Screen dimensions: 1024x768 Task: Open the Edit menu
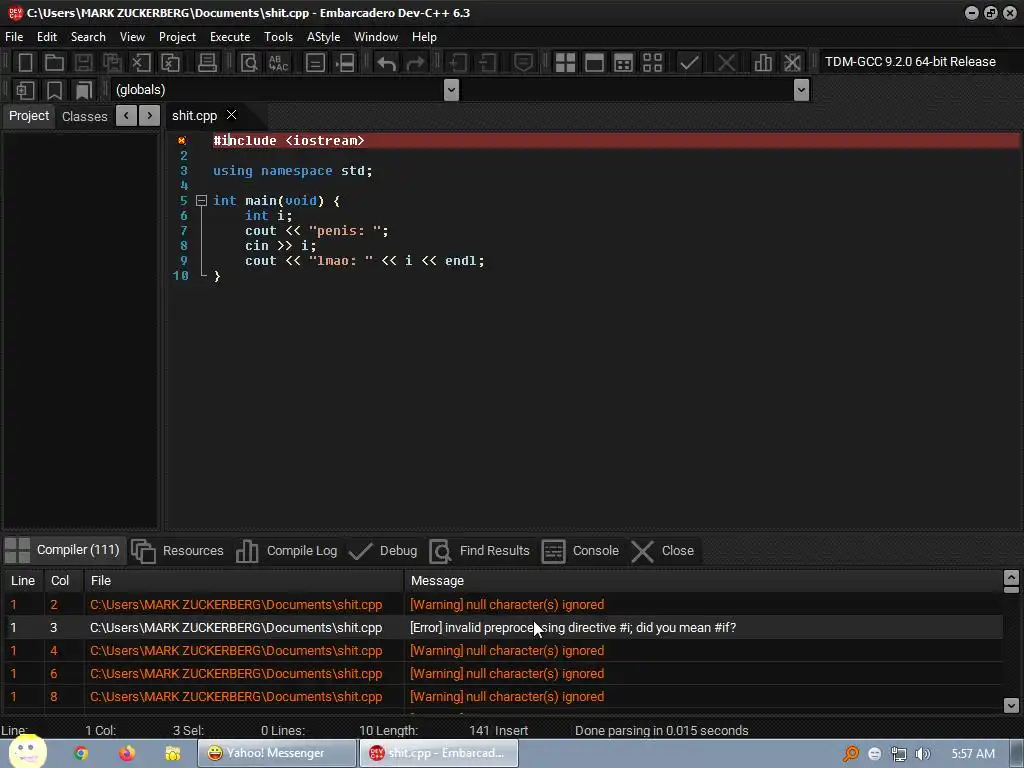tap(47, 37)
